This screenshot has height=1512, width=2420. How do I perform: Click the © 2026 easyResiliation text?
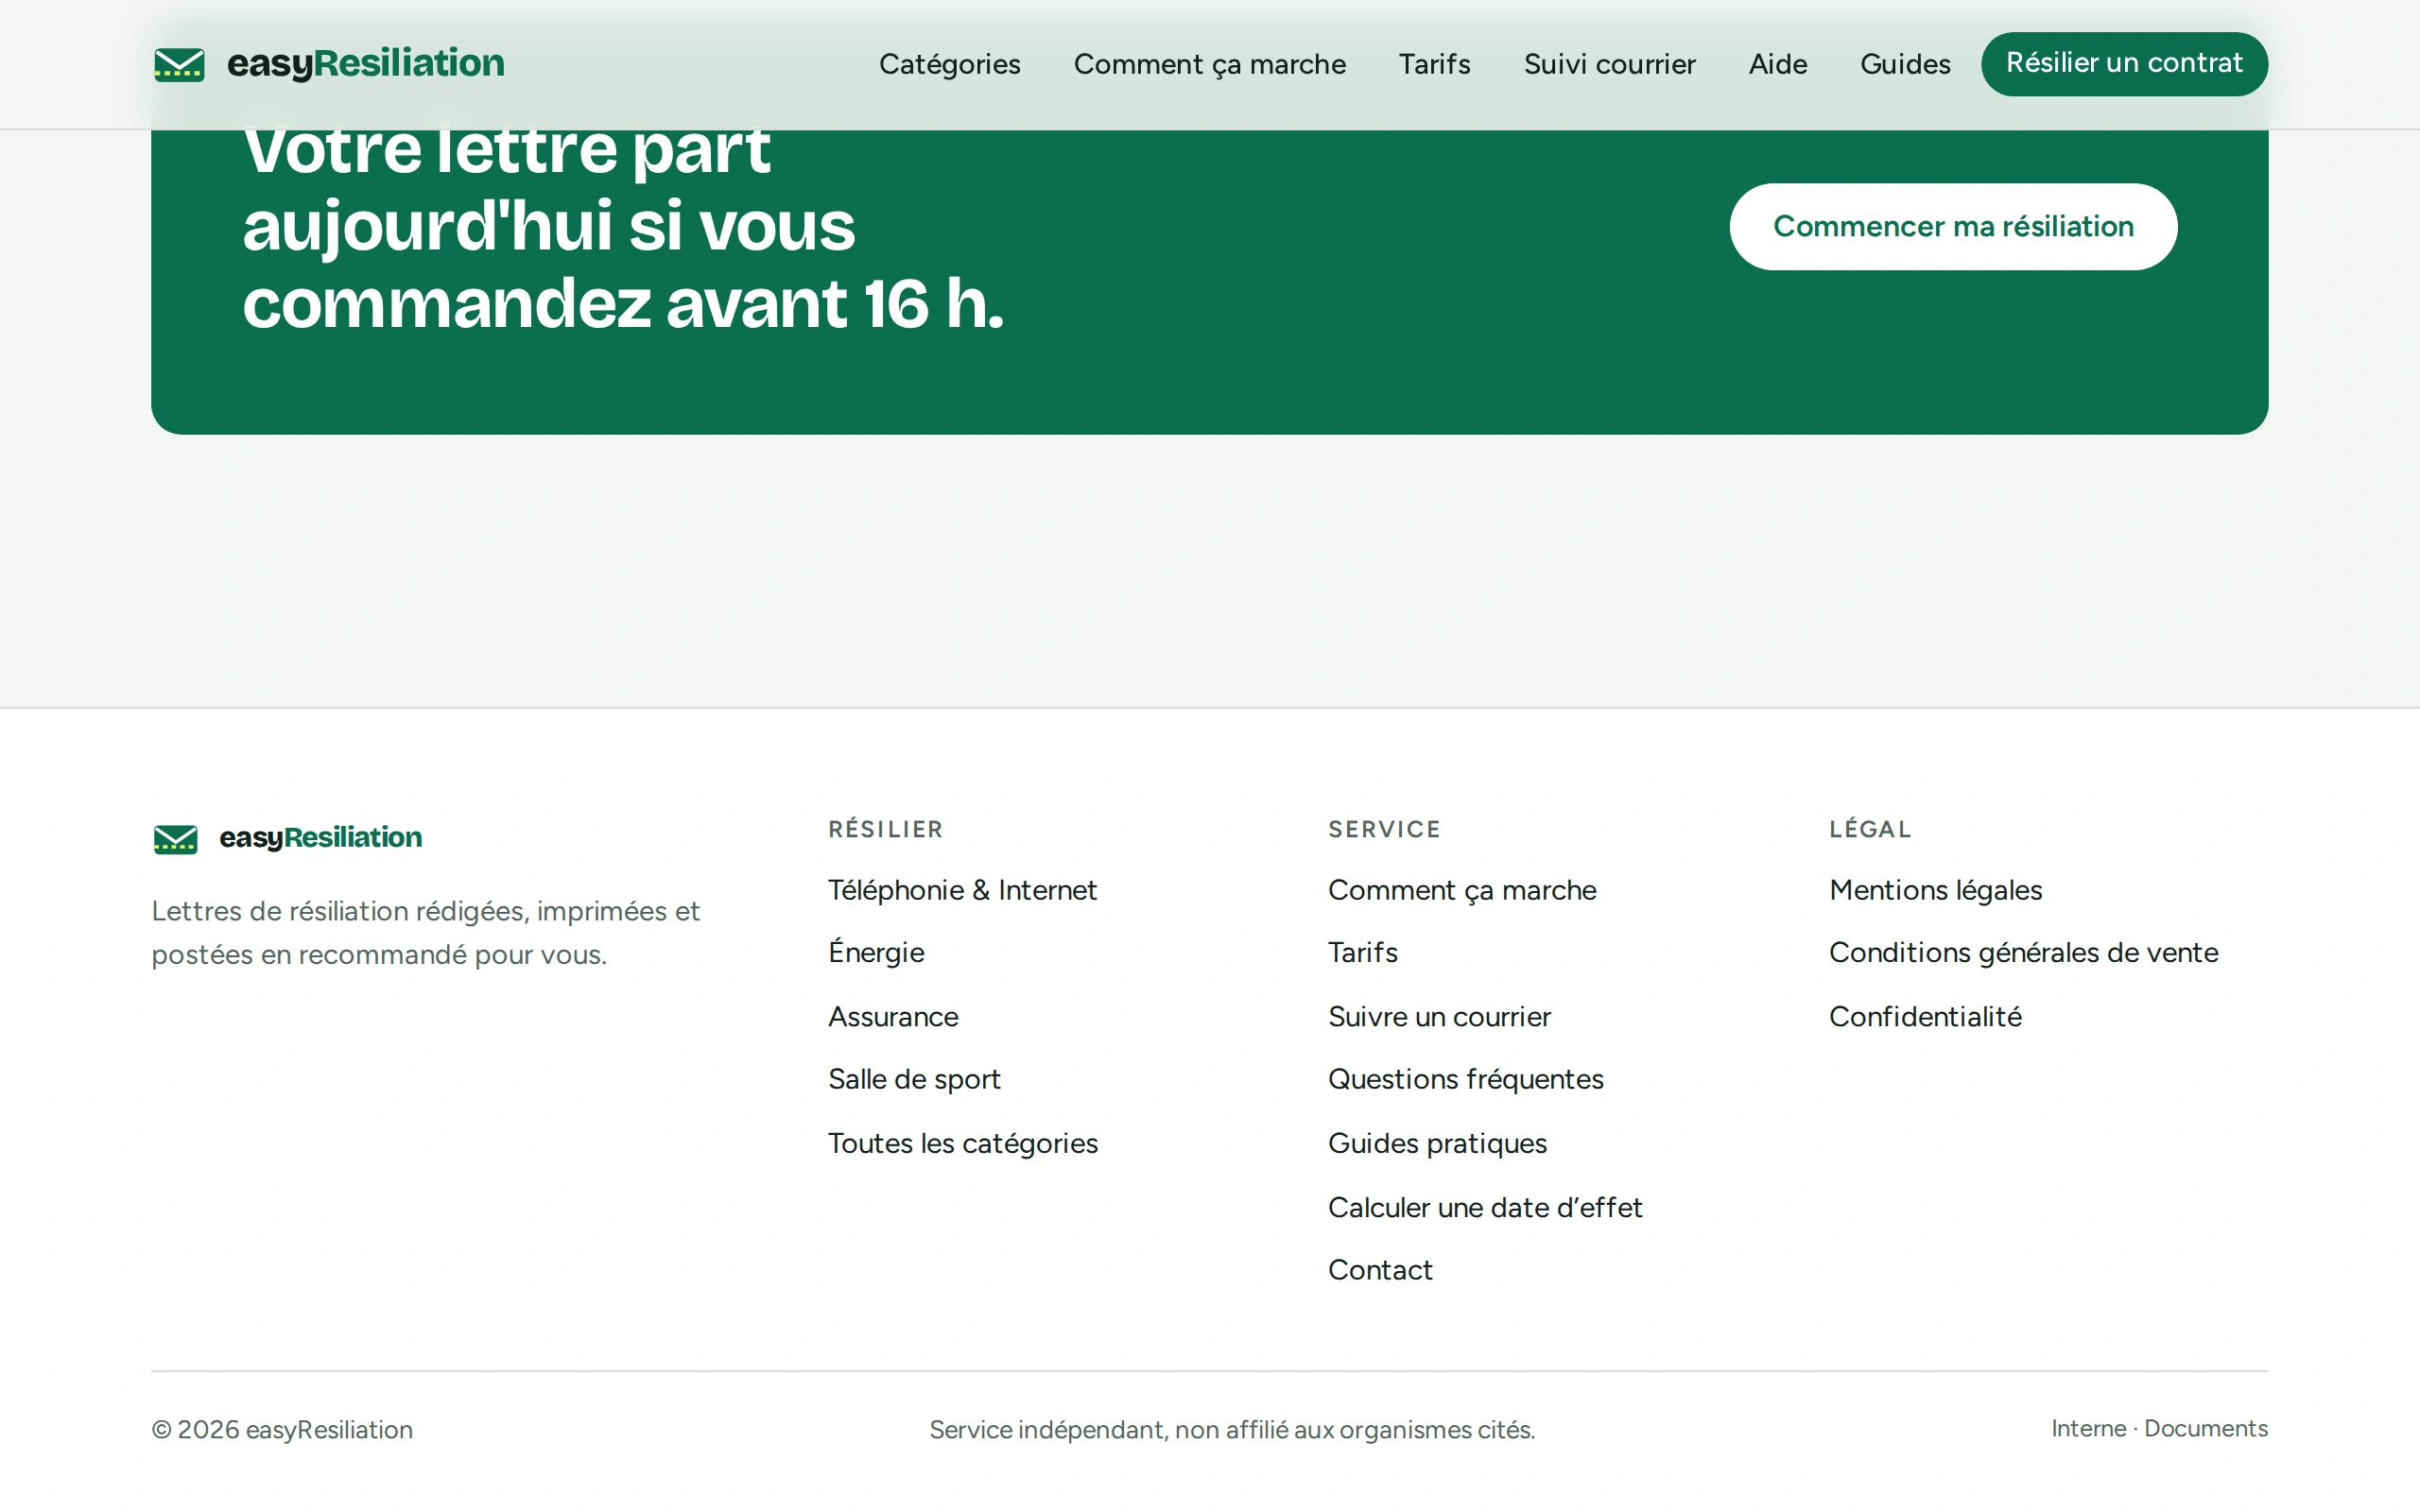(x=282, y=1430)
